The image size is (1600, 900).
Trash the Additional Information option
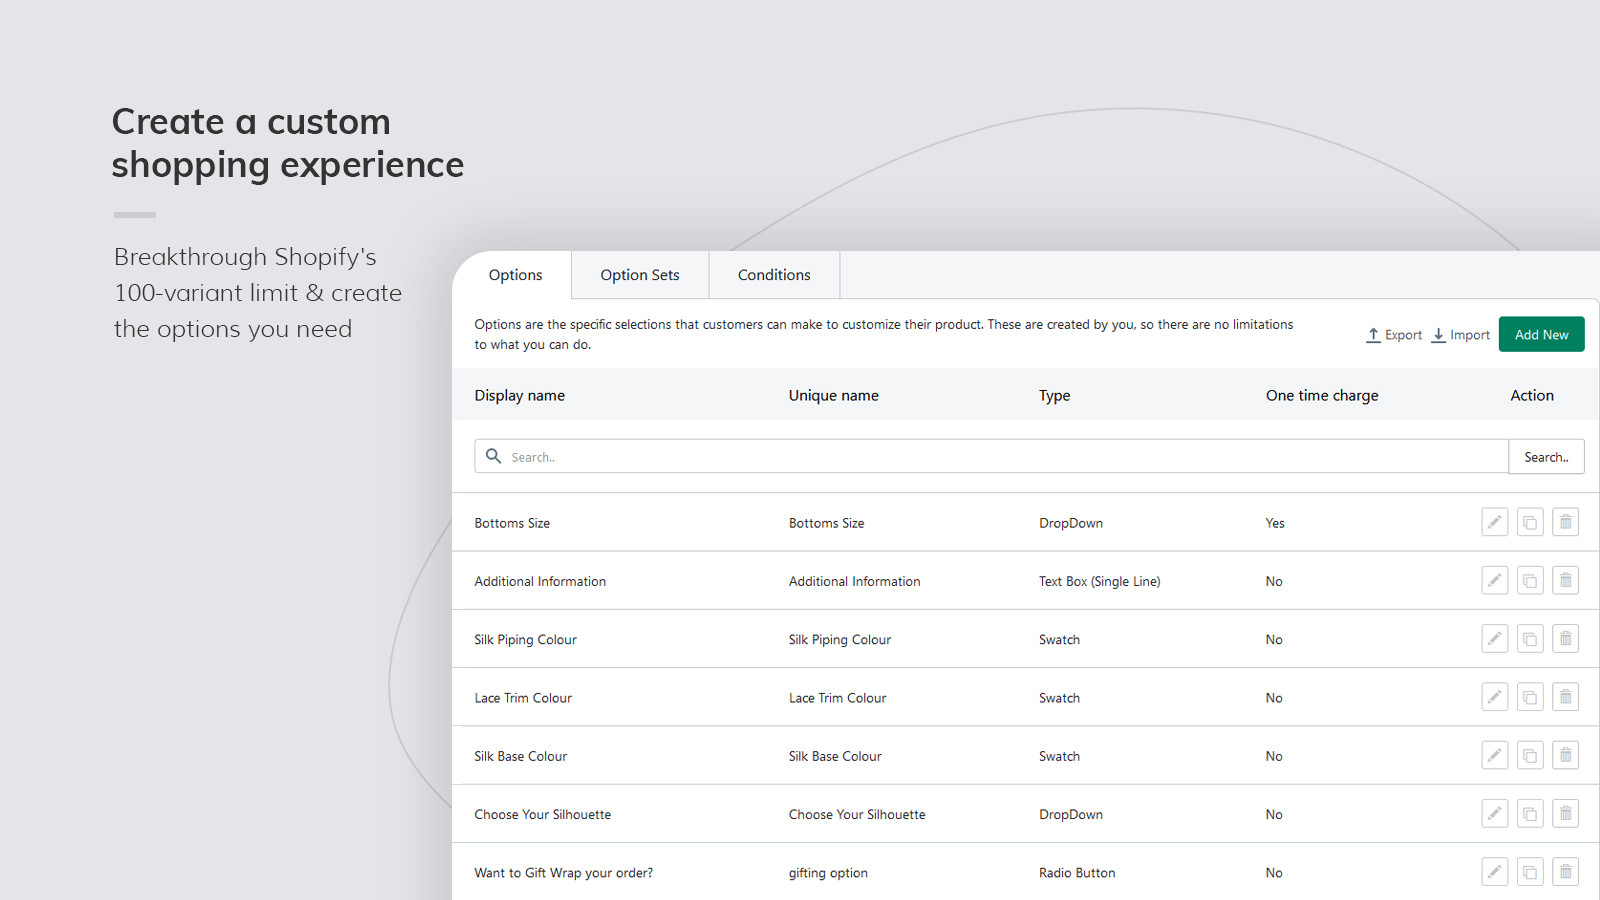pos(1566,580)
